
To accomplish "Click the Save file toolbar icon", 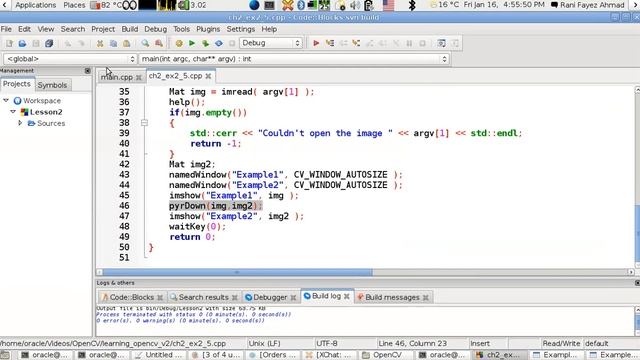I will point(36,43).
